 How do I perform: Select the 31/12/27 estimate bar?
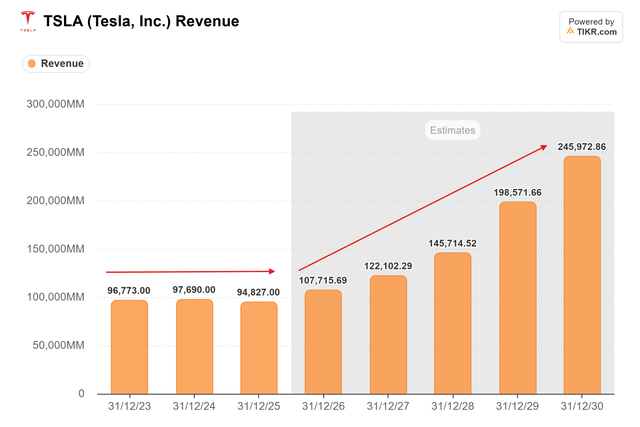click(388, 335)
